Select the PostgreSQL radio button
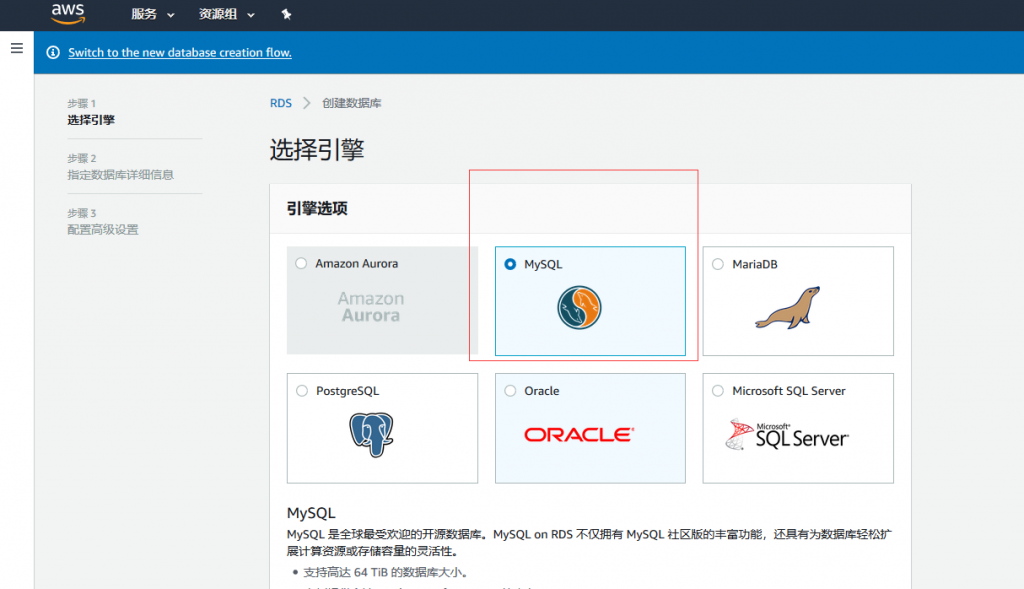Screen dimensions: 1024x589 (x=302, y=390)
